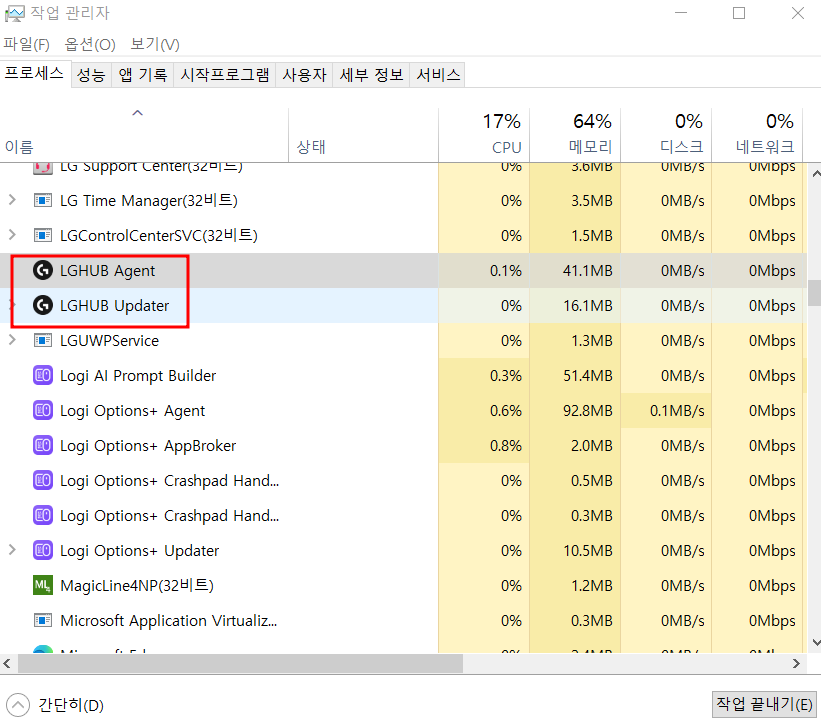Click the LGHUB Updater process icon
Viewport: 821px width, 728px height.
(42, 305)
